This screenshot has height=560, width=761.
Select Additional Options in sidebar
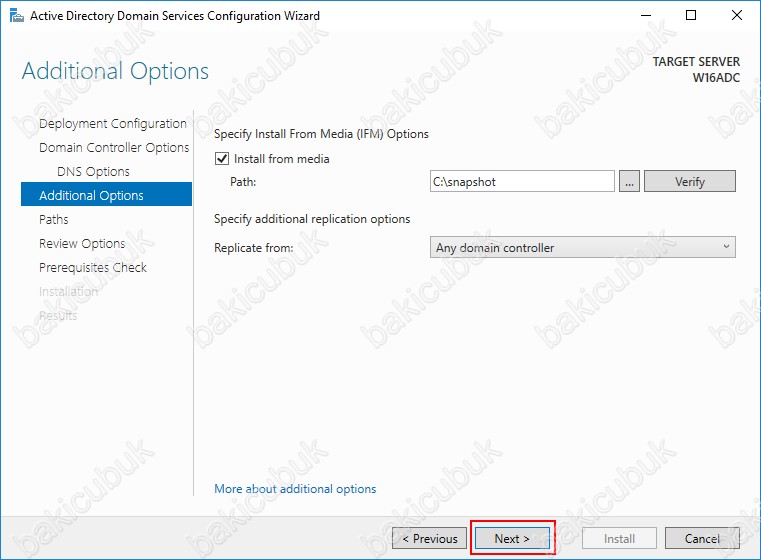coord(106,195)
